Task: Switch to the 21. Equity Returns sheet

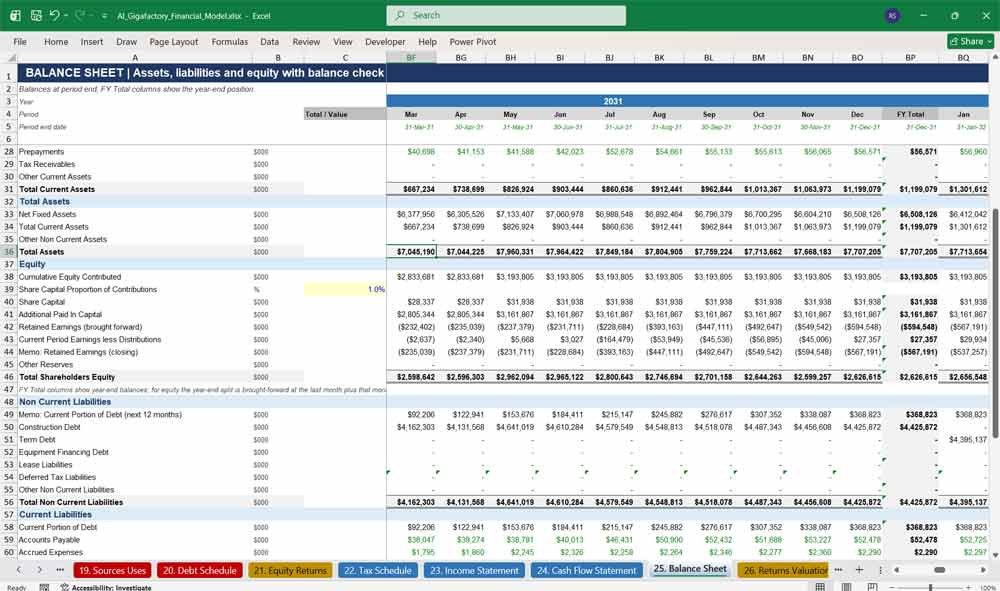Action: (290, 570)
